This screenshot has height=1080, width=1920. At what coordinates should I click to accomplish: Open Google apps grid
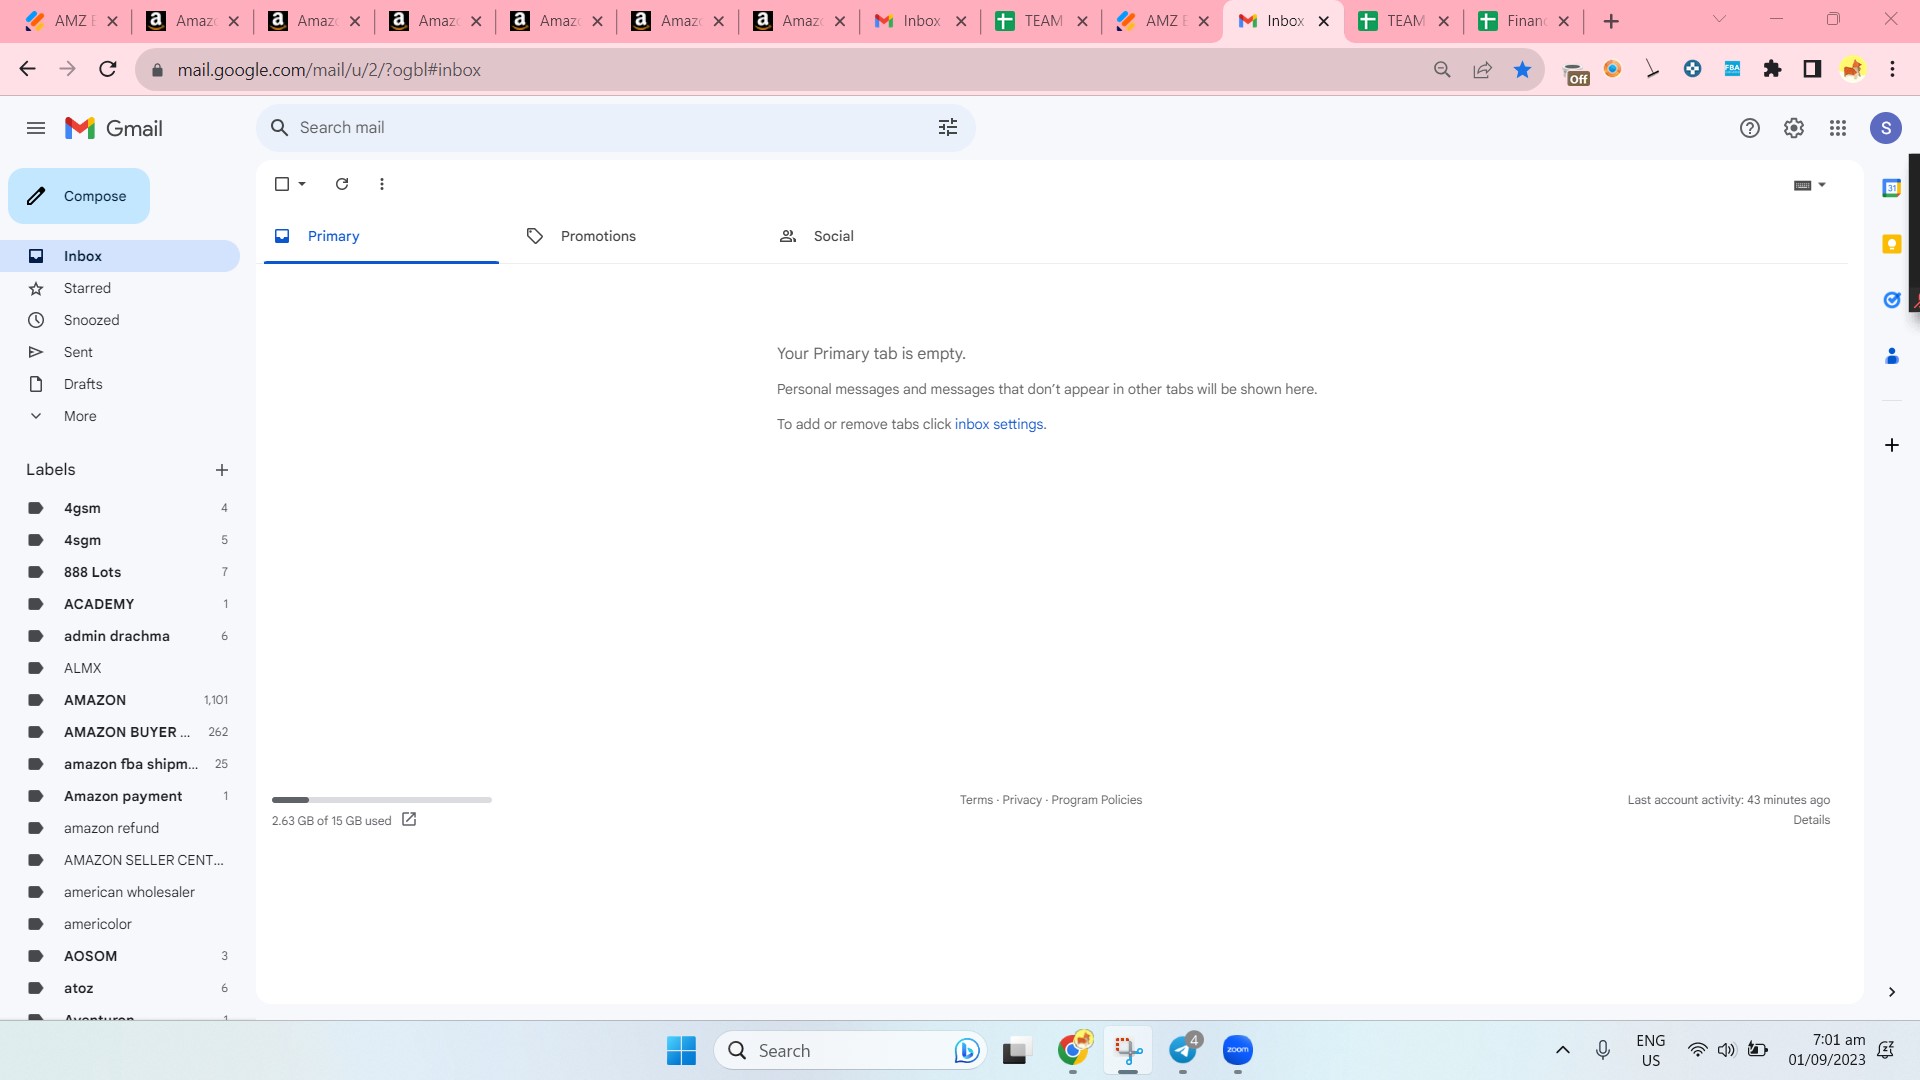[1837, 128]
